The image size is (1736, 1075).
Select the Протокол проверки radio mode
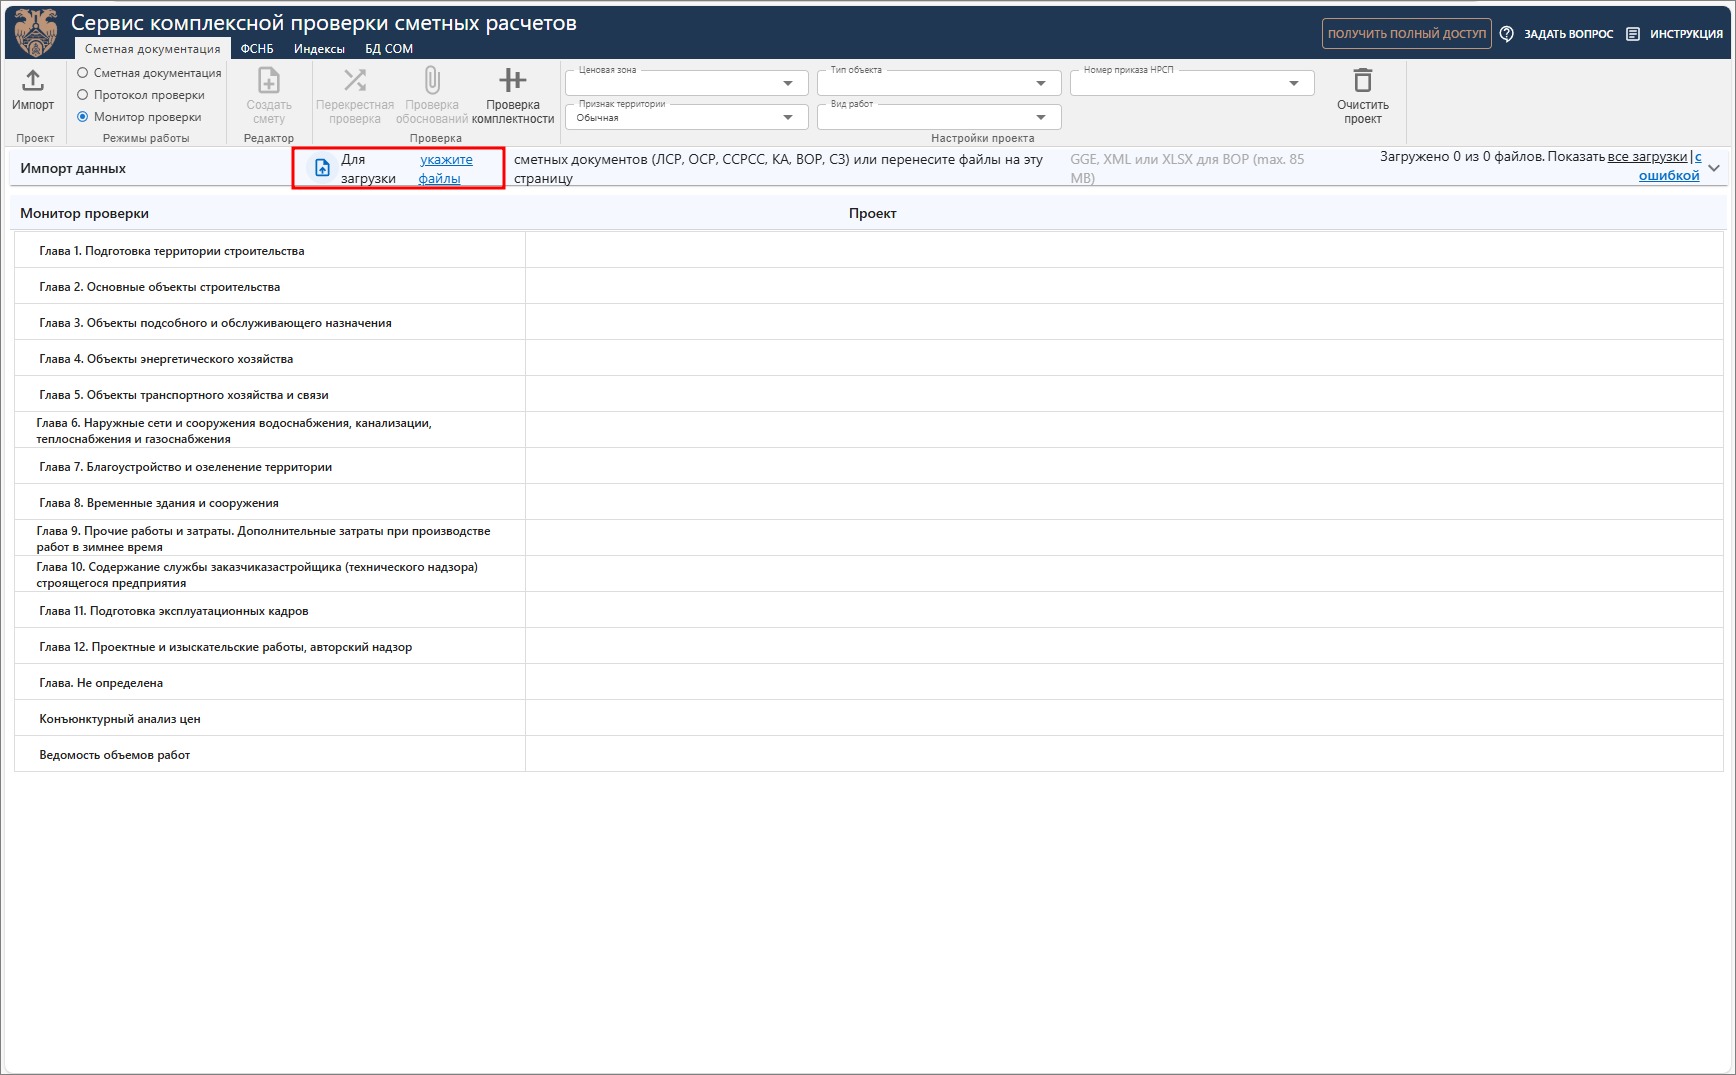[x=83, y=95]
